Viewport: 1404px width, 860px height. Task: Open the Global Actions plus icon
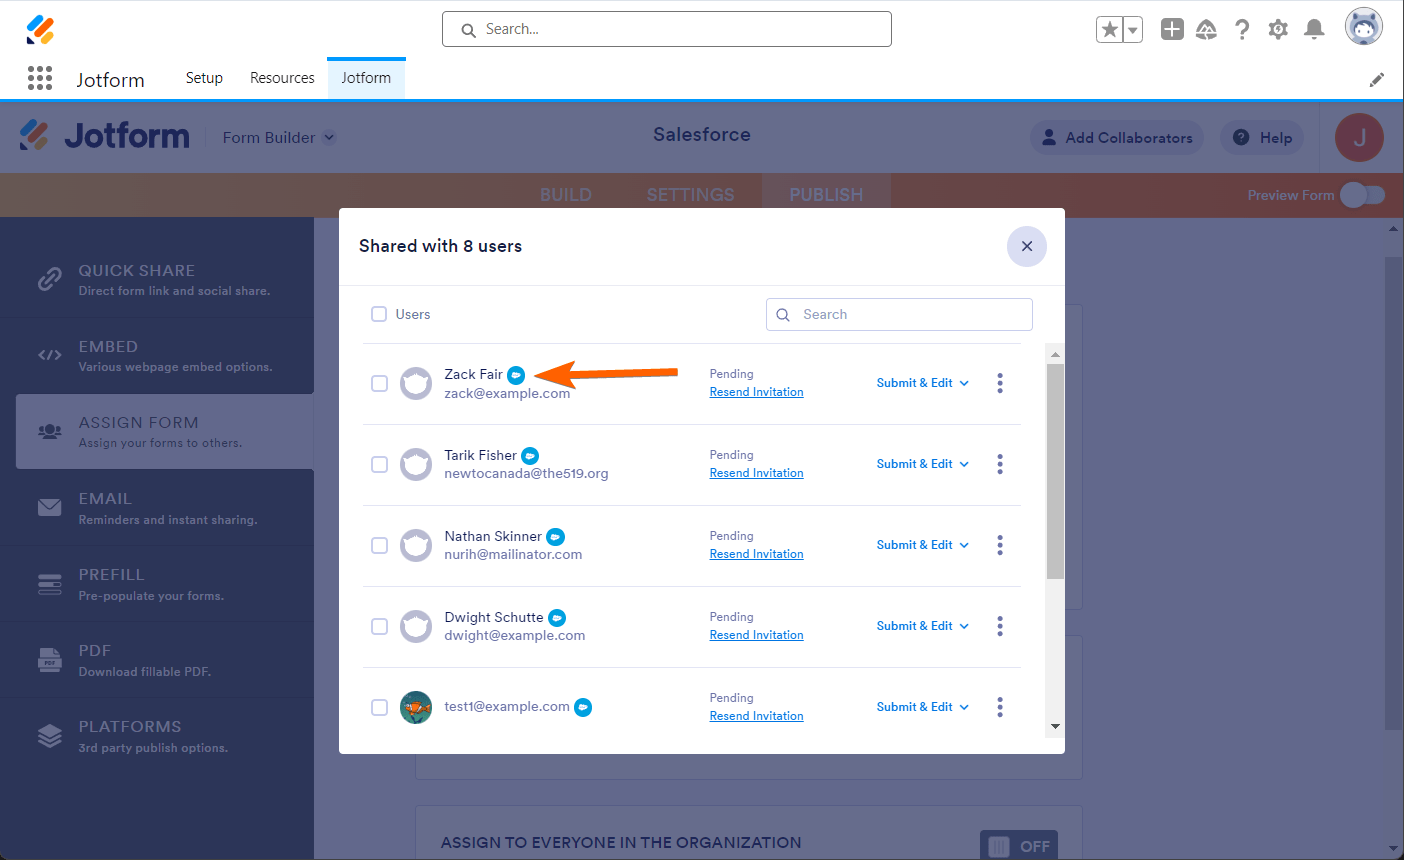click(x=1172, y=30)
